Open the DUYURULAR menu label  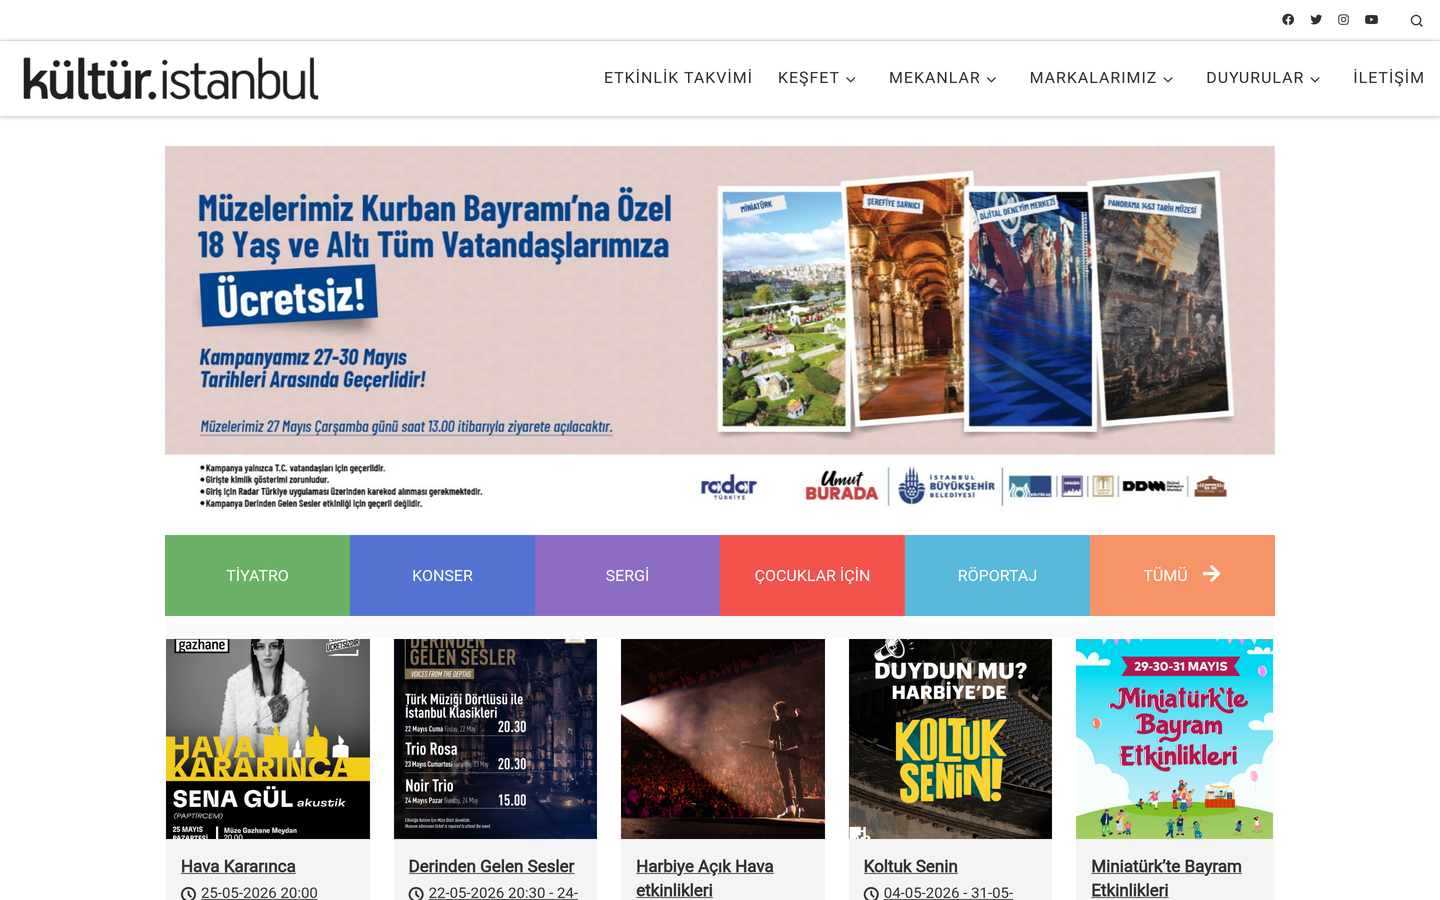coord(1255,78)
